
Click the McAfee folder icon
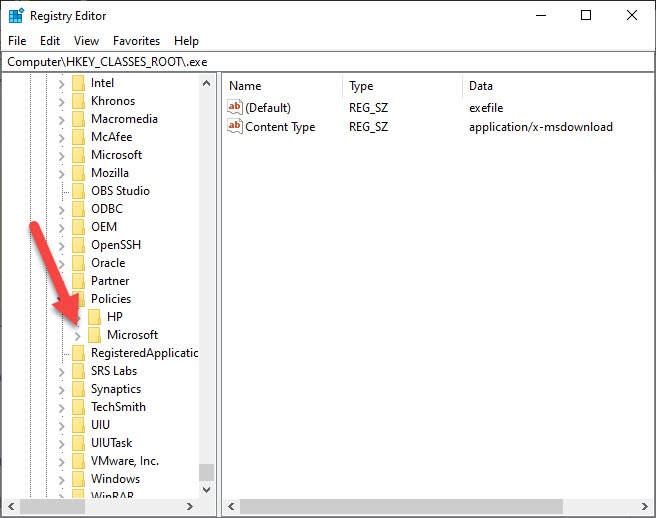[79, 137]
